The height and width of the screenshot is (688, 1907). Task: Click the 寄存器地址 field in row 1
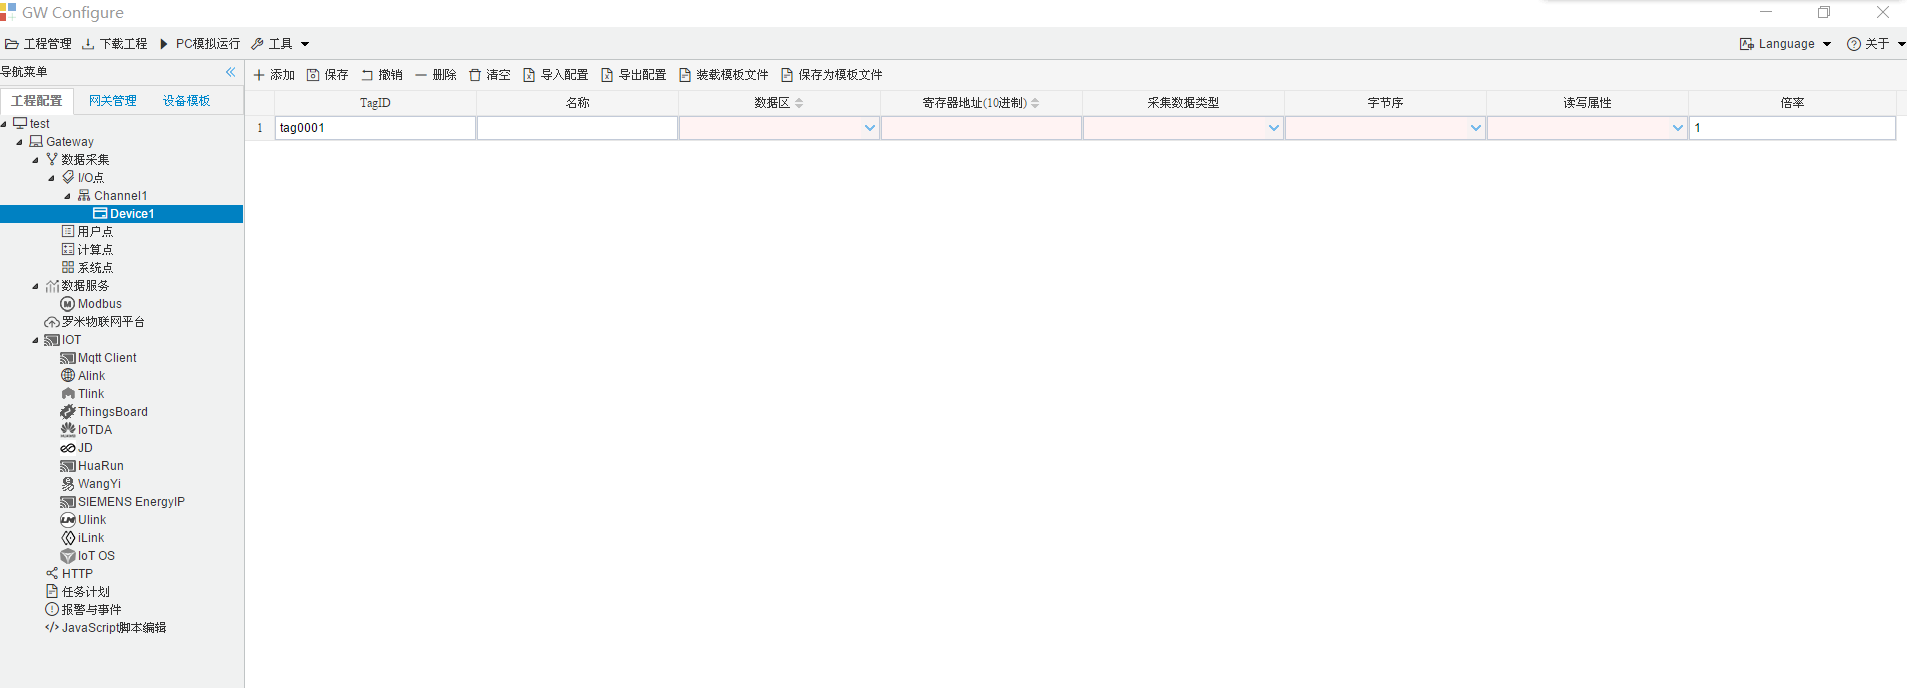pyautogui.click(x=981, y=128)
